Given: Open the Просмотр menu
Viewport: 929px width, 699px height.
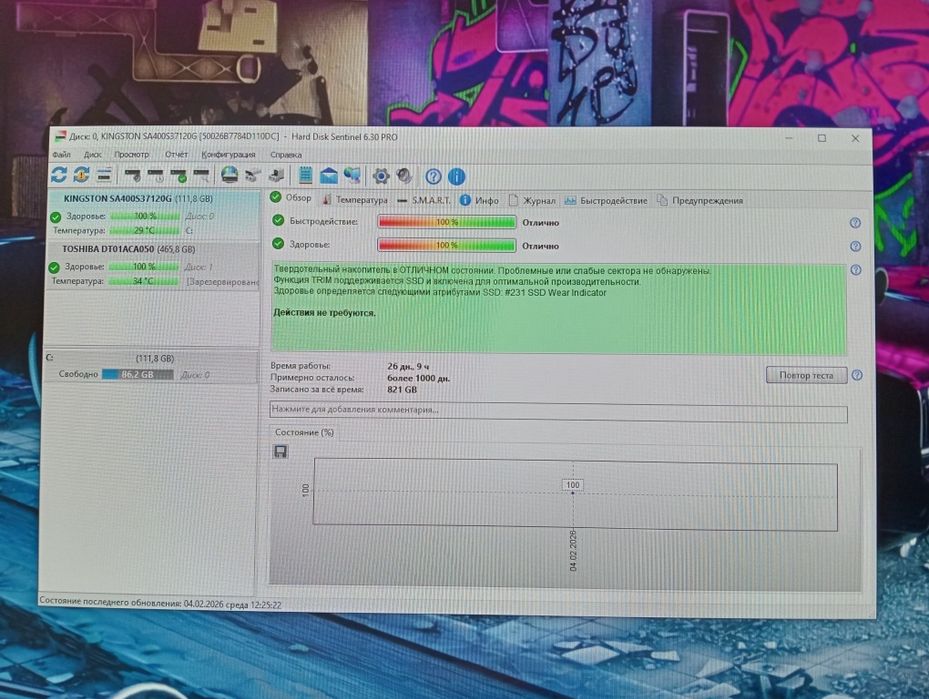Looking at the screenshot, I should point(132,155).
